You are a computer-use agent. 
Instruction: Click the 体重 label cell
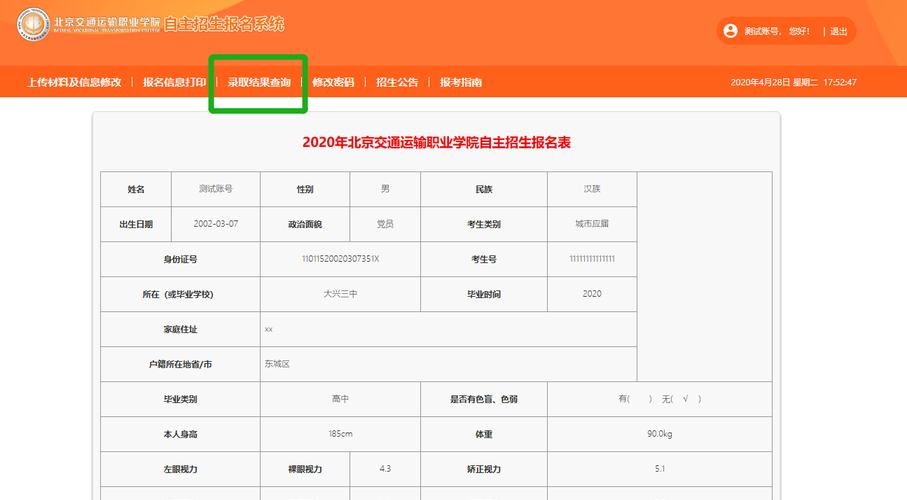tap(484, 434)
